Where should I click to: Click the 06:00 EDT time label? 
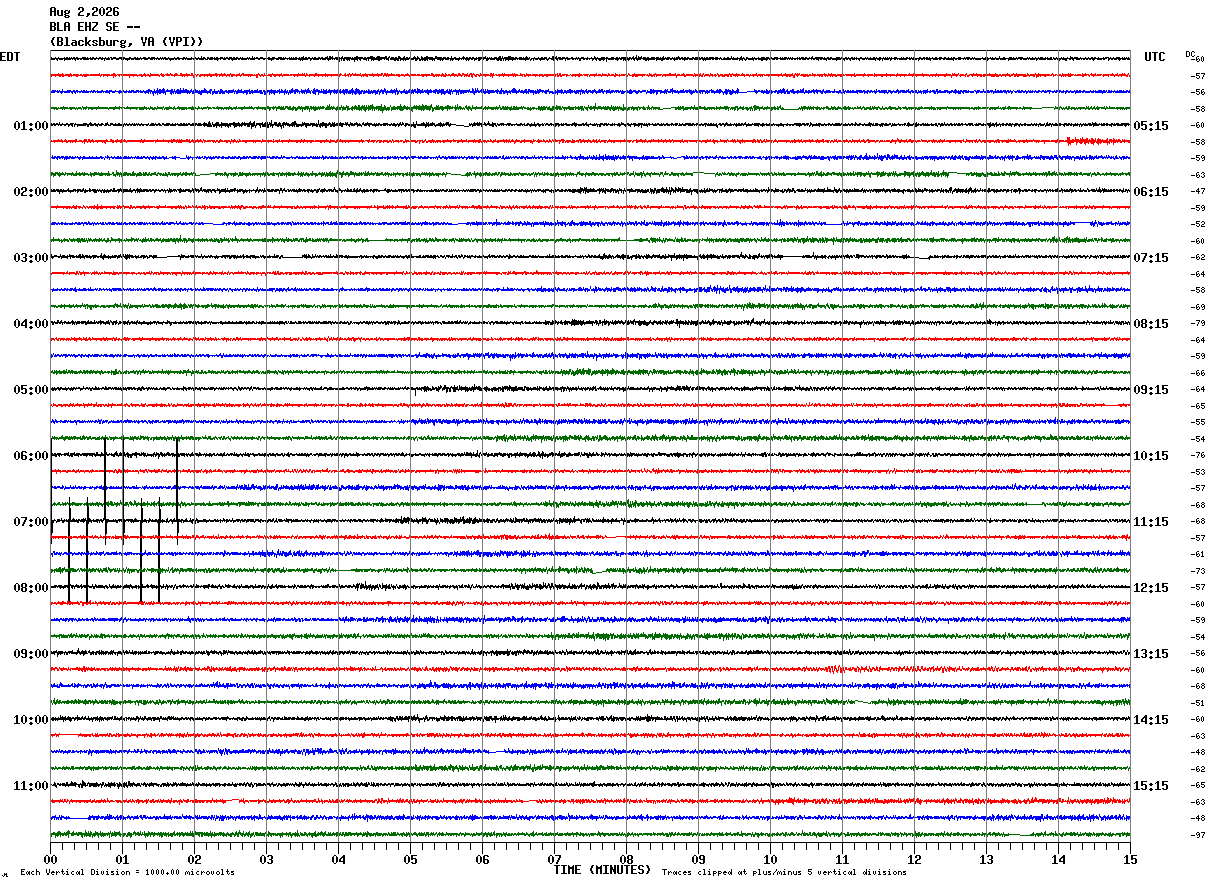(x=31, y=456)
